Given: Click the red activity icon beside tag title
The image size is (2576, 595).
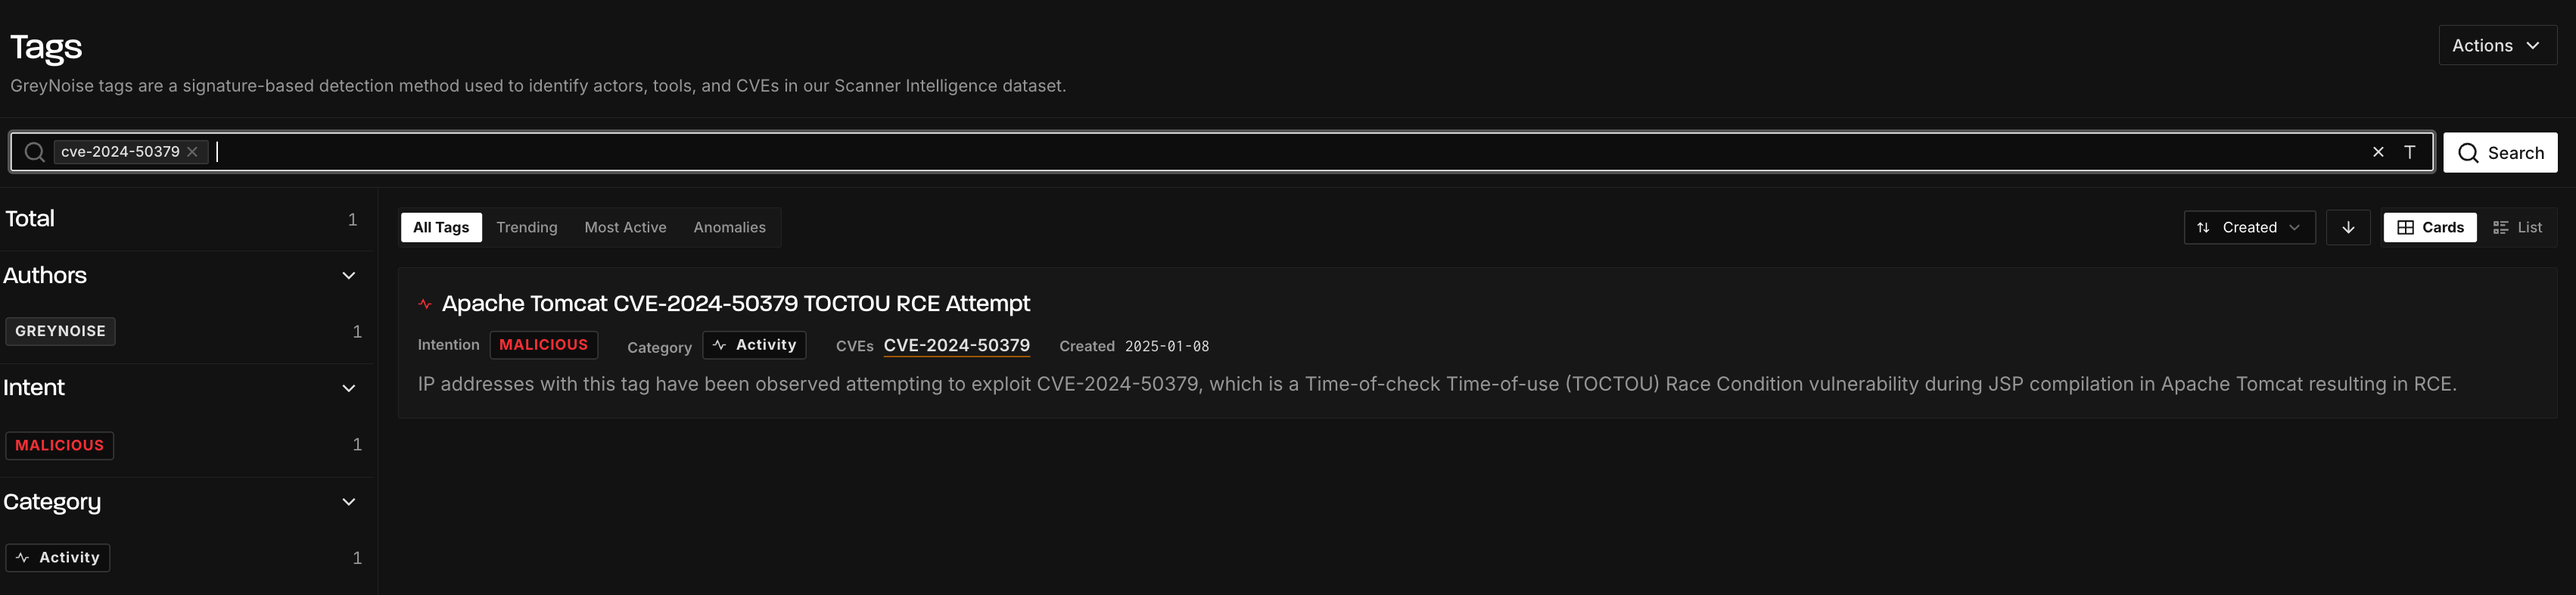Looking at the screenshot, I should click(x=425, y=304).
